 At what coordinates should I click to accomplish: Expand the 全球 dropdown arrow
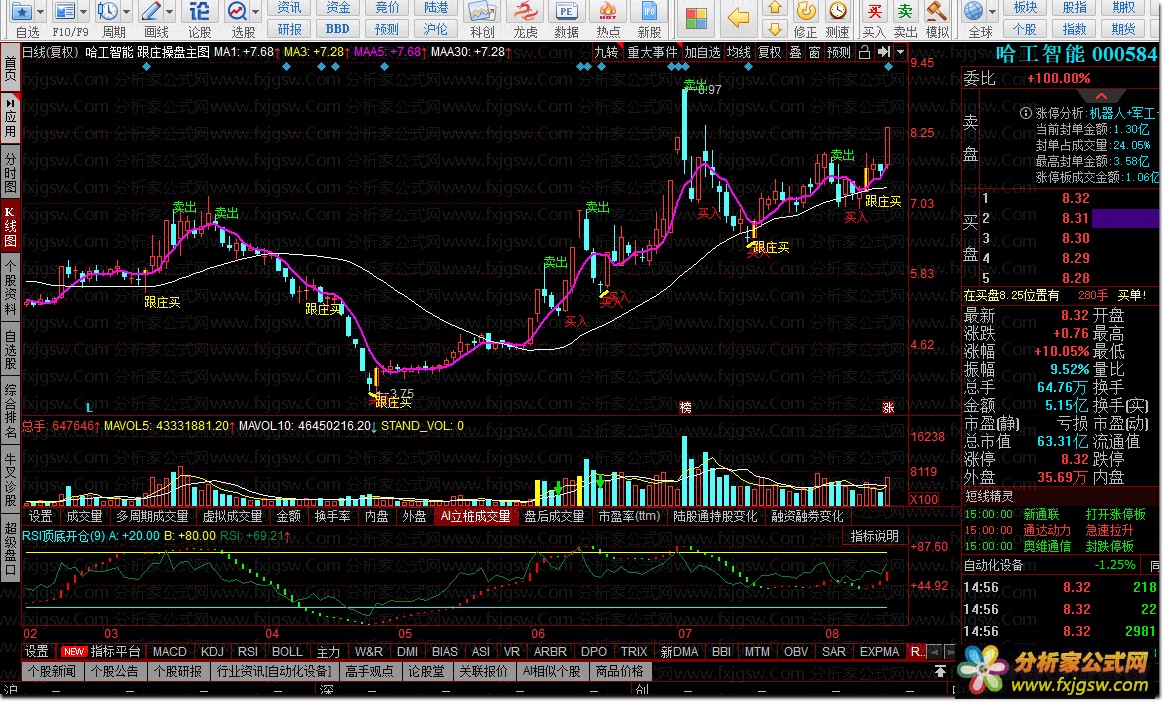click(993, 12)
